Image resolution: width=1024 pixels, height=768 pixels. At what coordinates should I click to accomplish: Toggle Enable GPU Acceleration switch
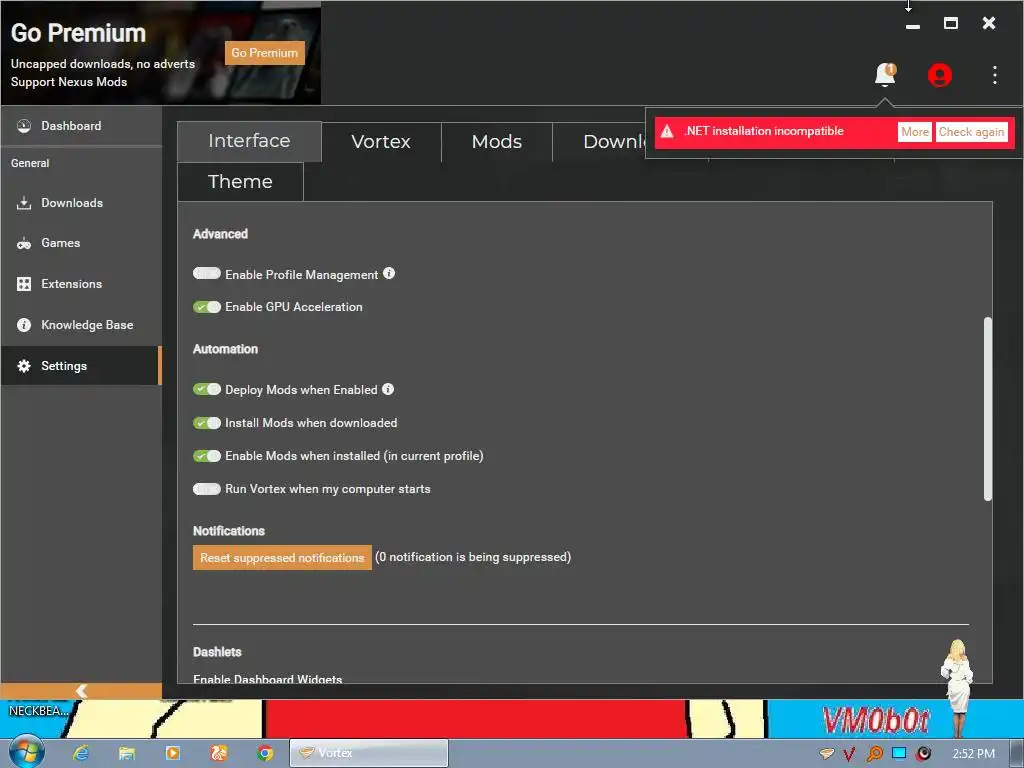tap(207, 307)
